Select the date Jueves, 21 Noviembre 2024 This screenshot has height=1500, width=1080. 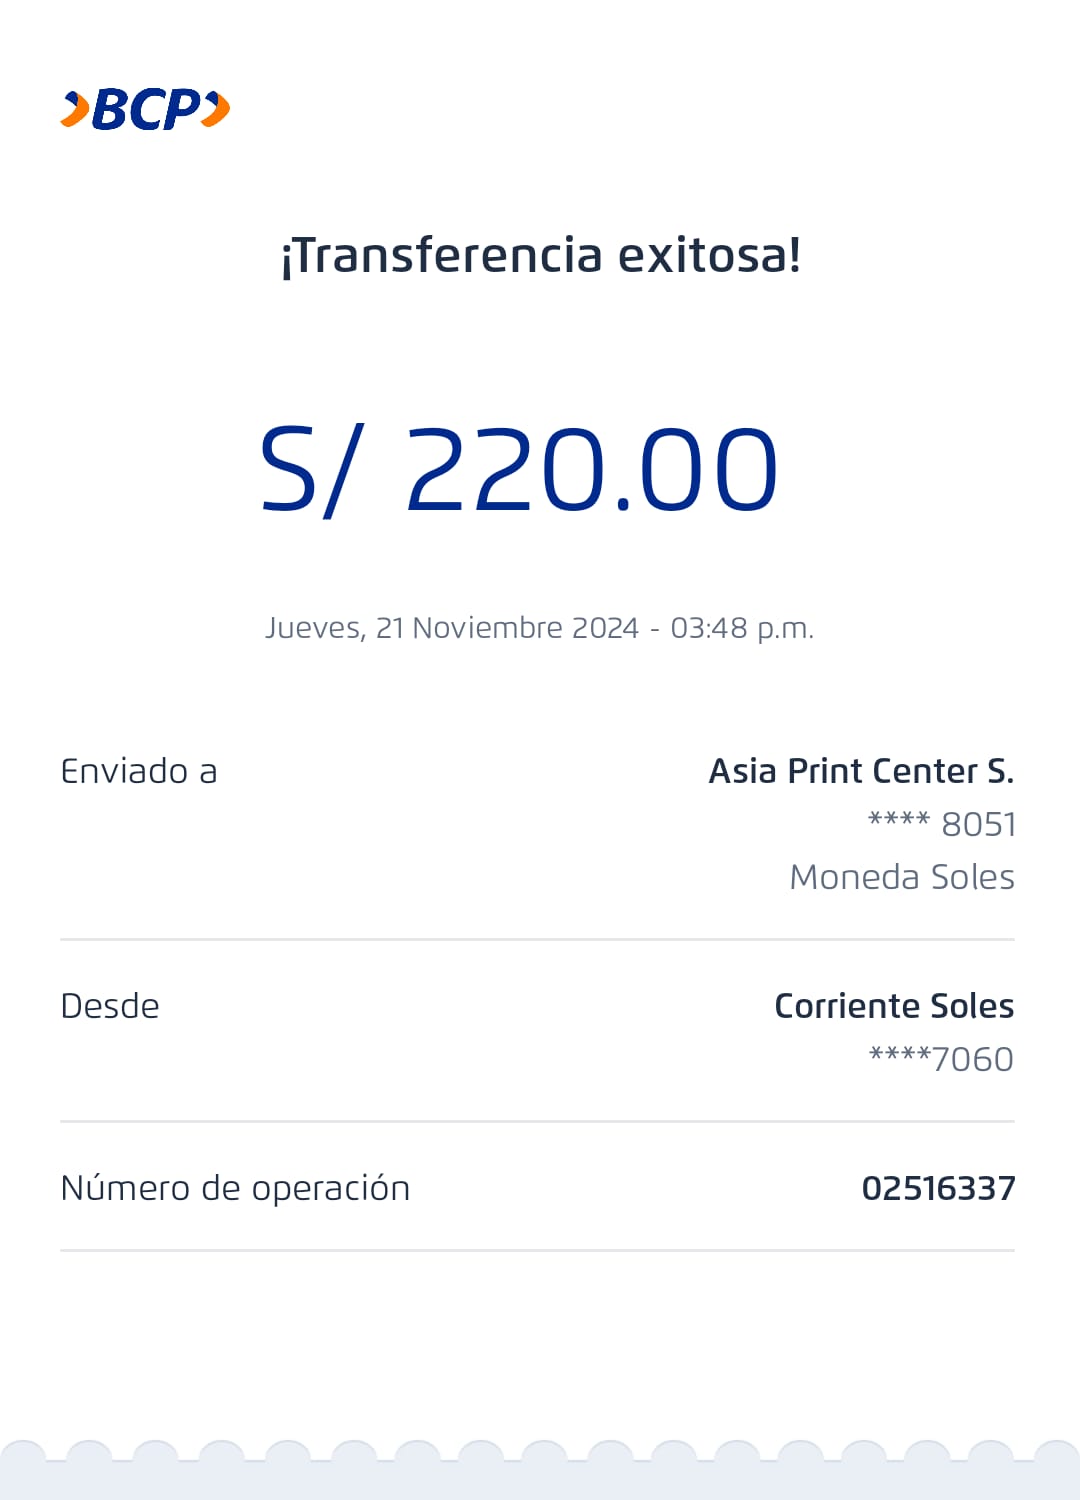(x=451, y=628)
